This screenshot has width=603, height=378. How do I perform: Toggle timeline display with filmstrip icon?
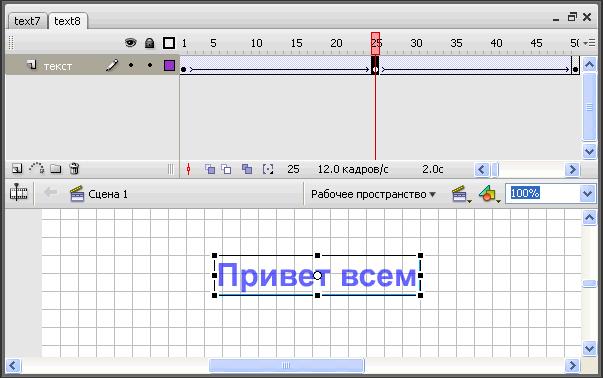18,192
